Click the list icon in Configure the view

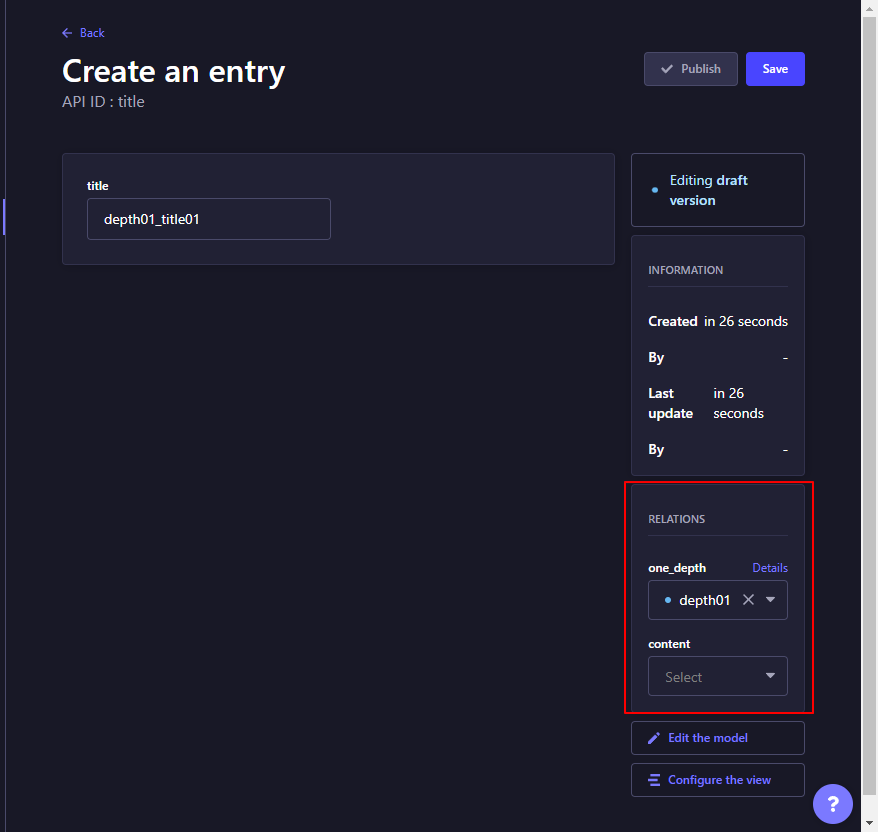653,780
